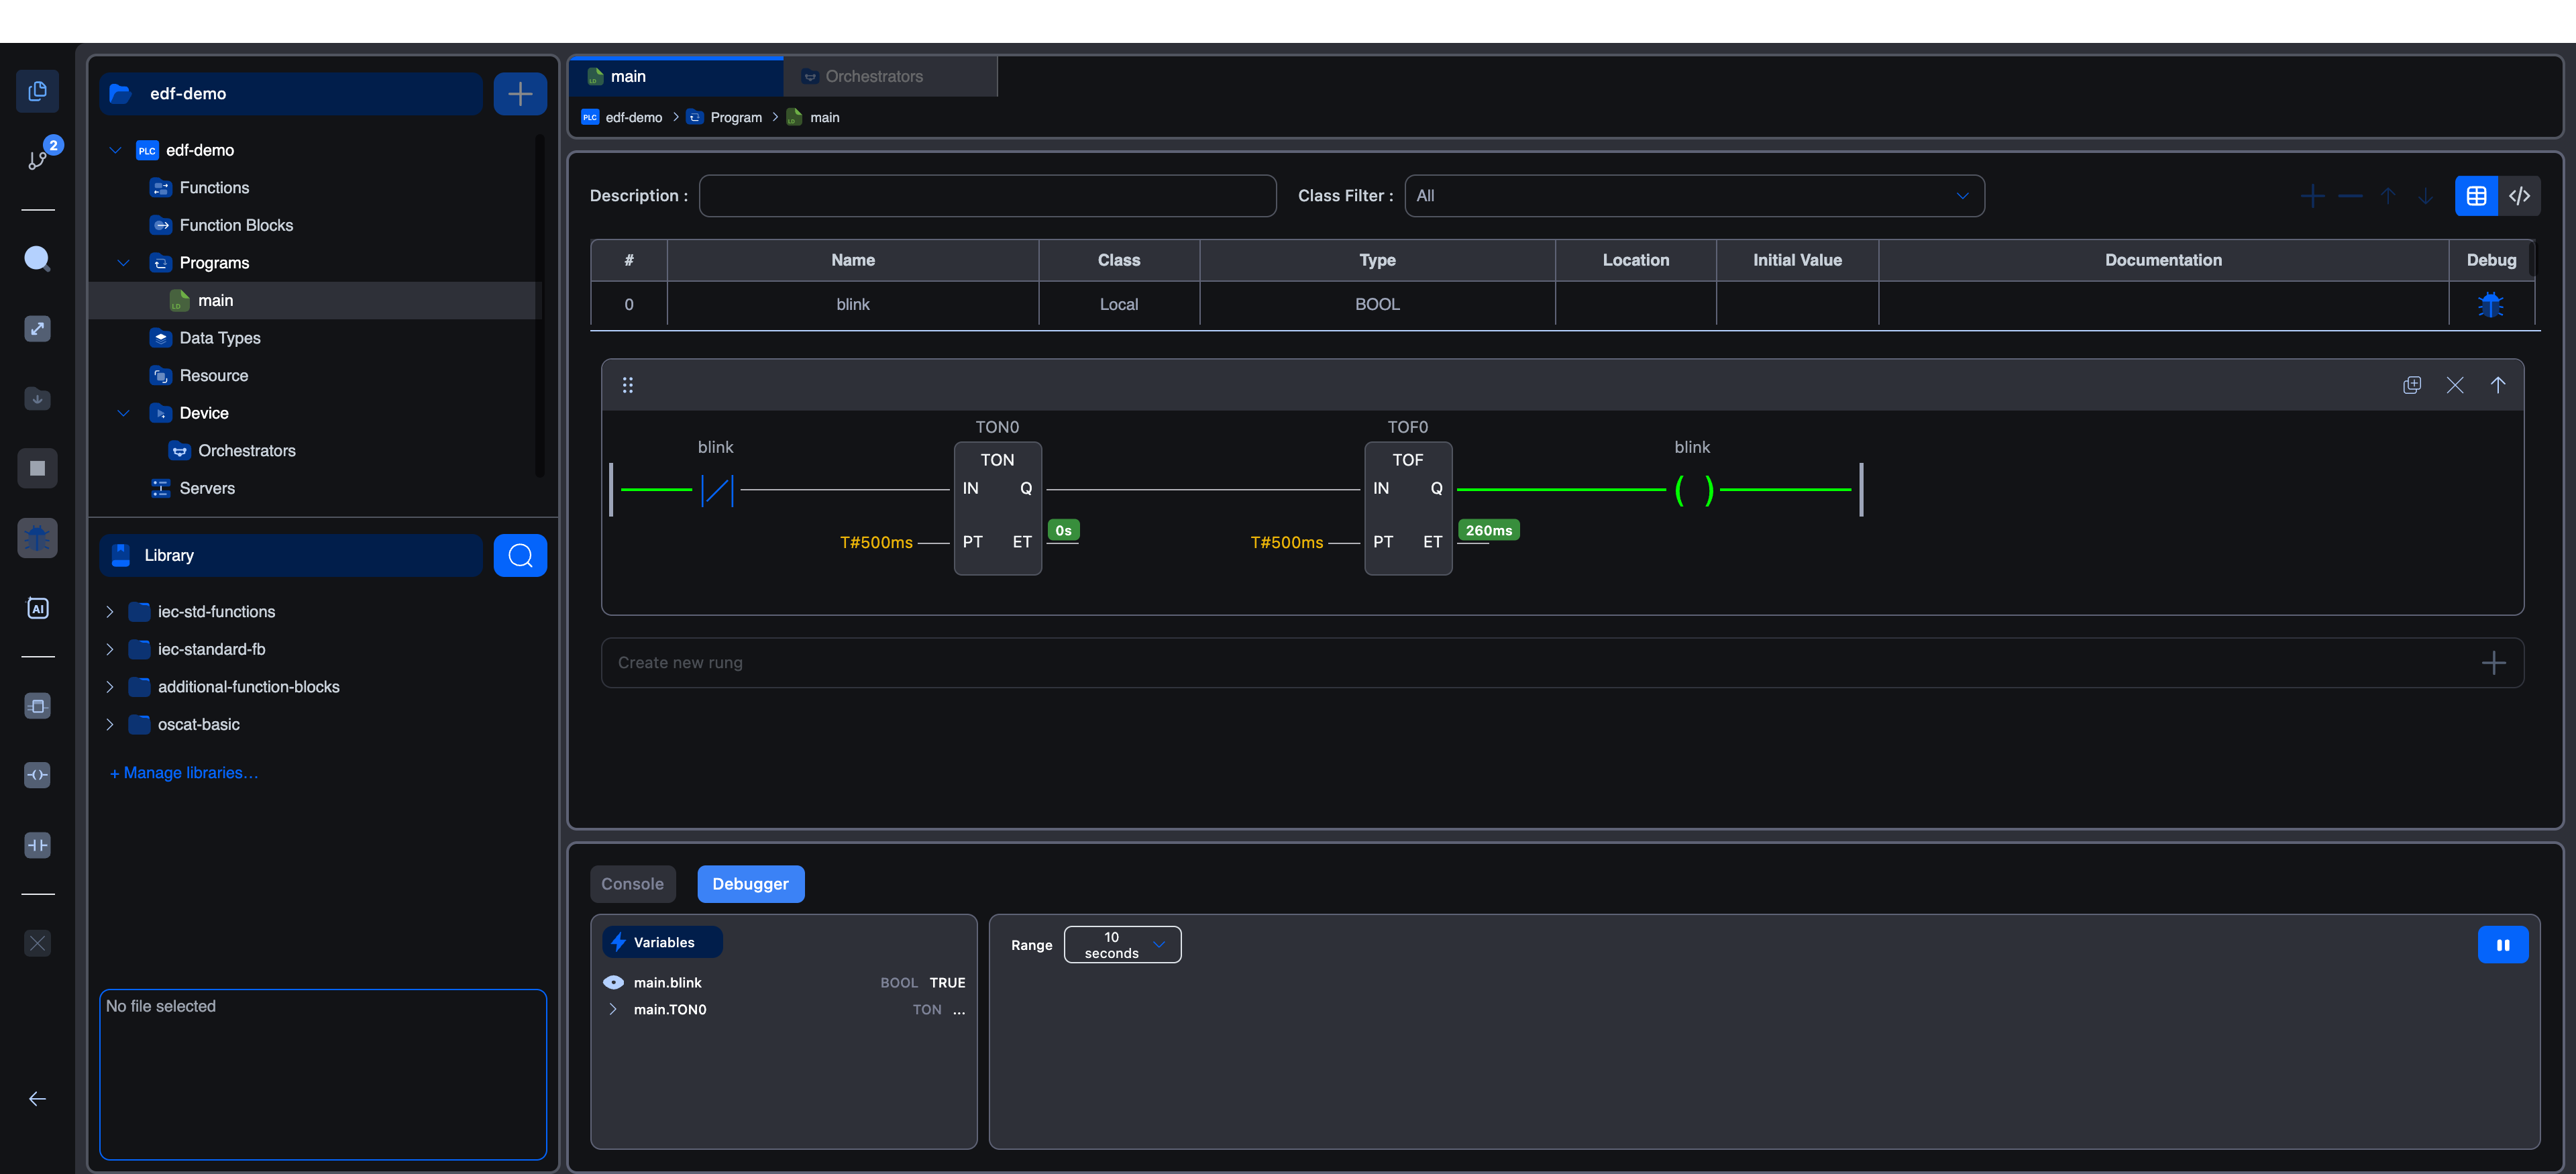Viewport: 2576px width, 1174px height.
Task: Switch to the main tab
Action: [x=677, y=77]
